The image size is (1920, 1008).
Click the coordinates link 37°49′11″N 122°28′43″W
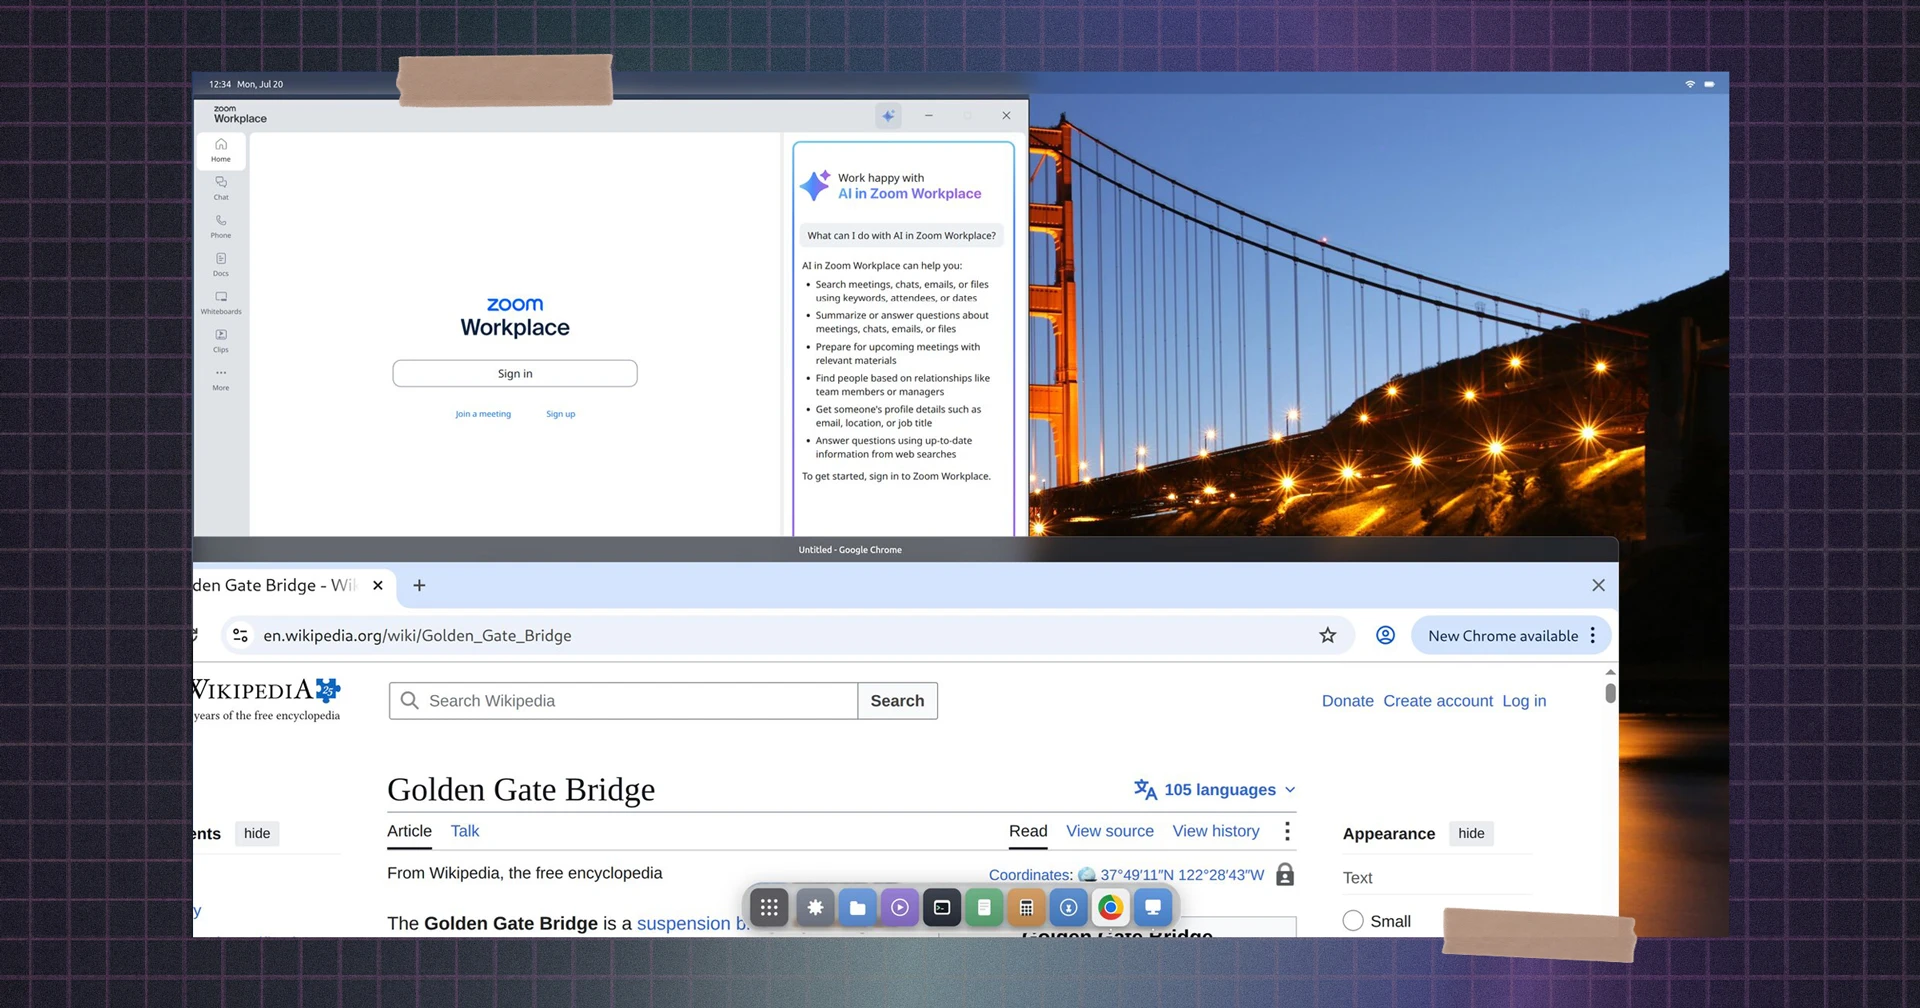[1182, 875]
